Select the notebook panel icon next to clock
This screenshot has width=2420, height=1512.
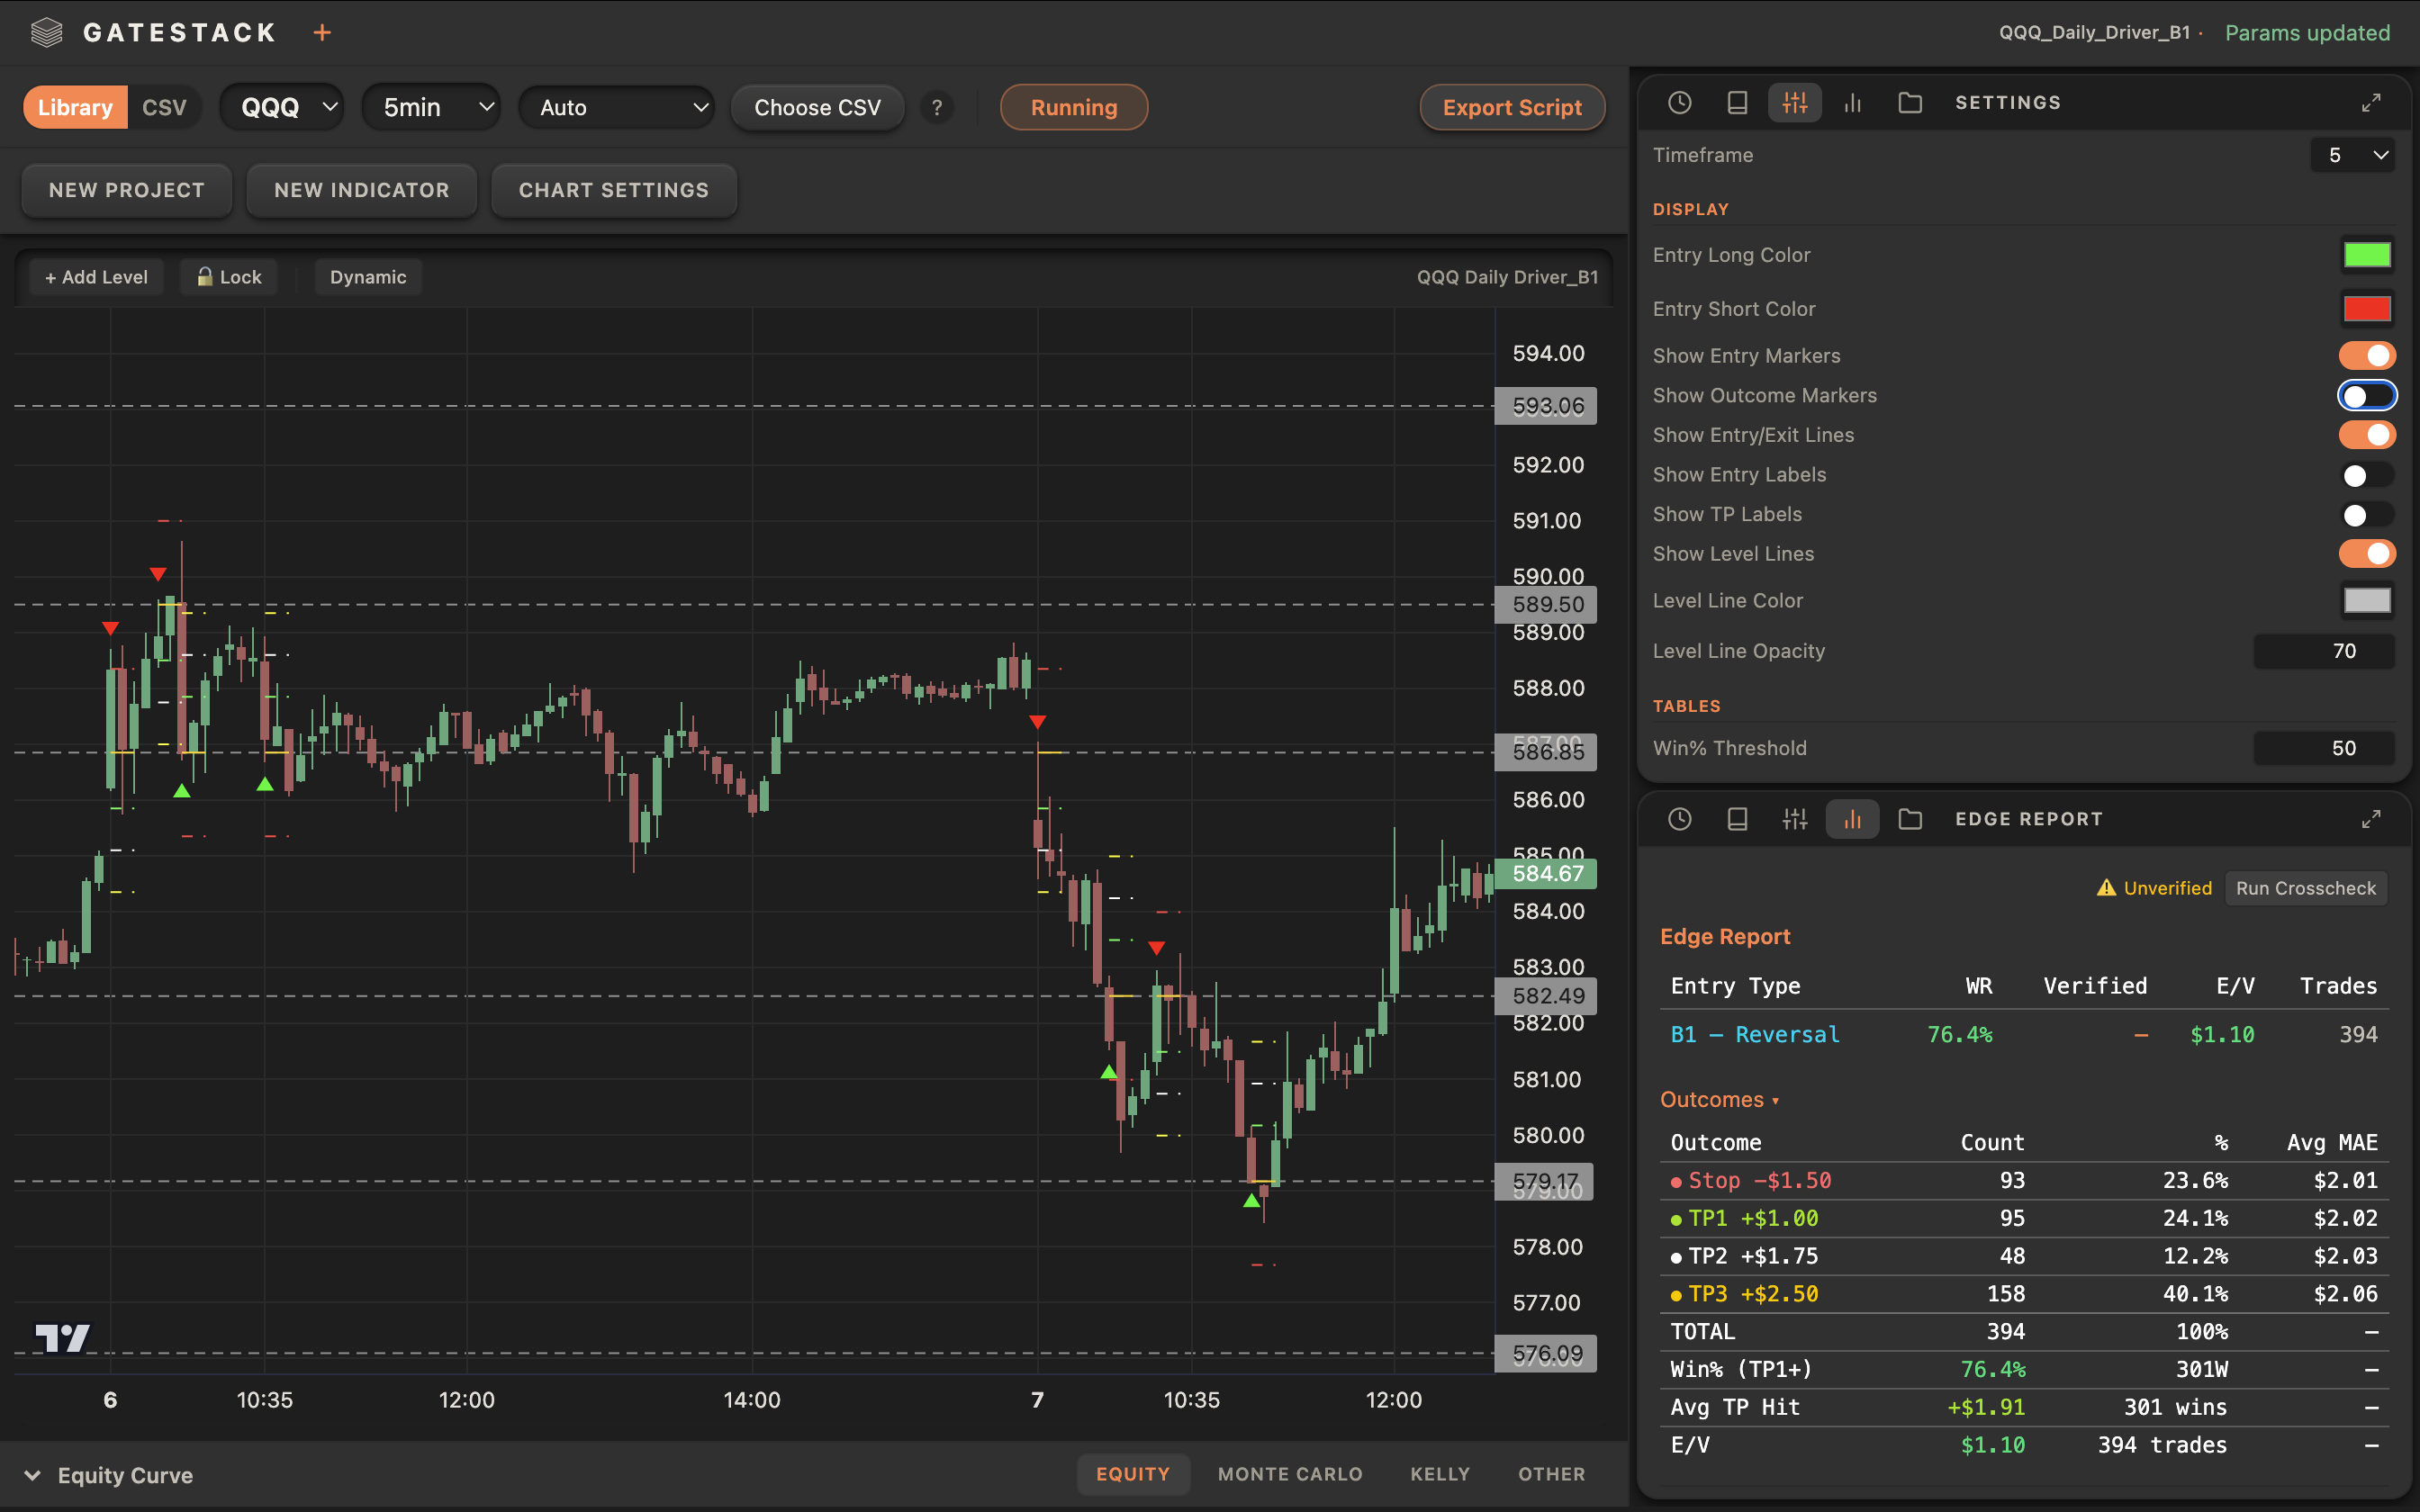coord(1737,102)
